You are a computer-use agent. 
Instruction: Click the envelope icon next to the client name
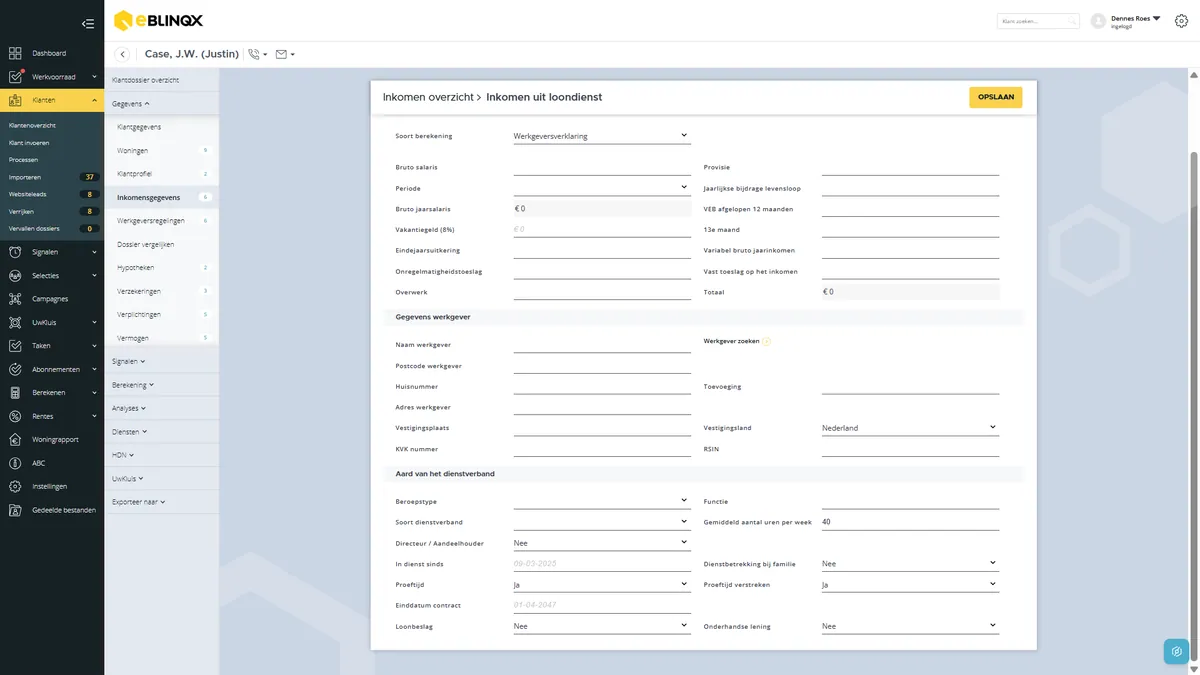(282, 54)
